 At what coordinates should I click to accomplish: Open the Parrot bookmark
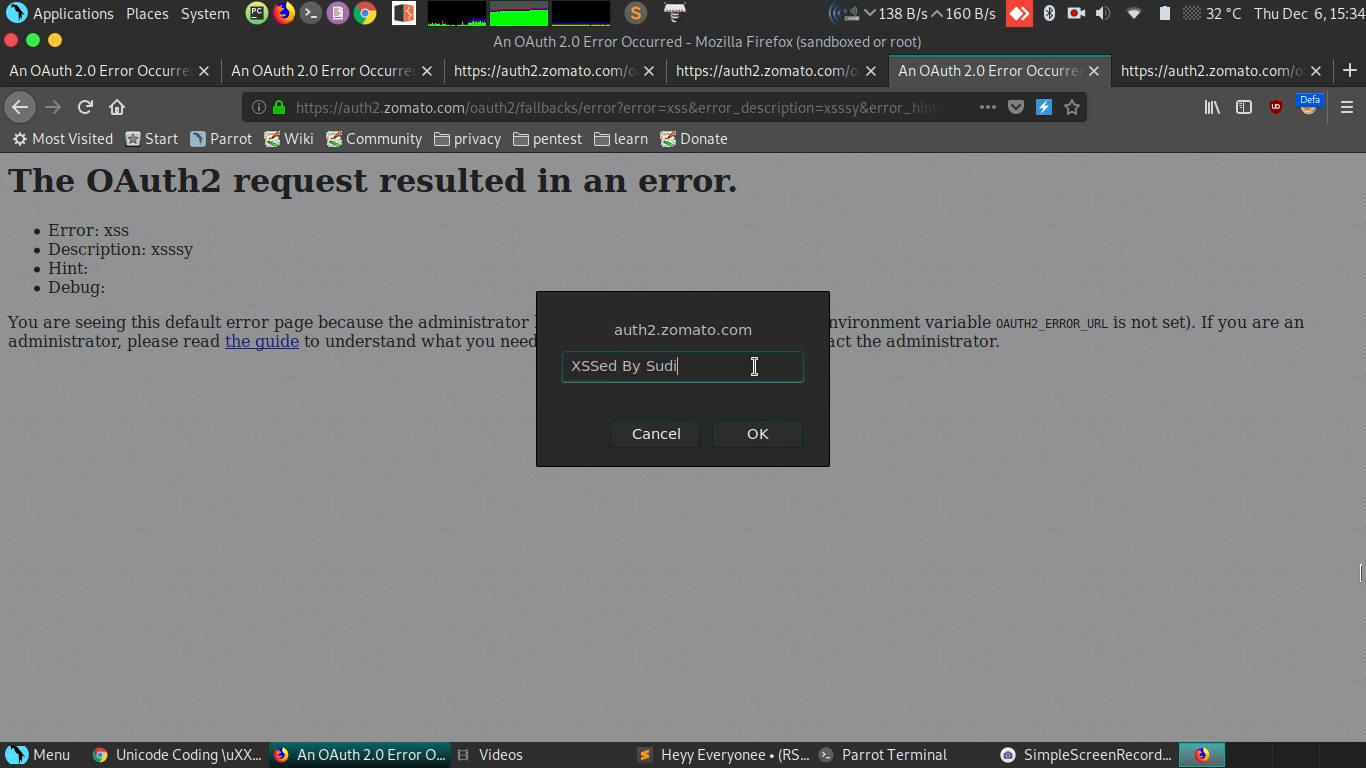tap(221, 139)
